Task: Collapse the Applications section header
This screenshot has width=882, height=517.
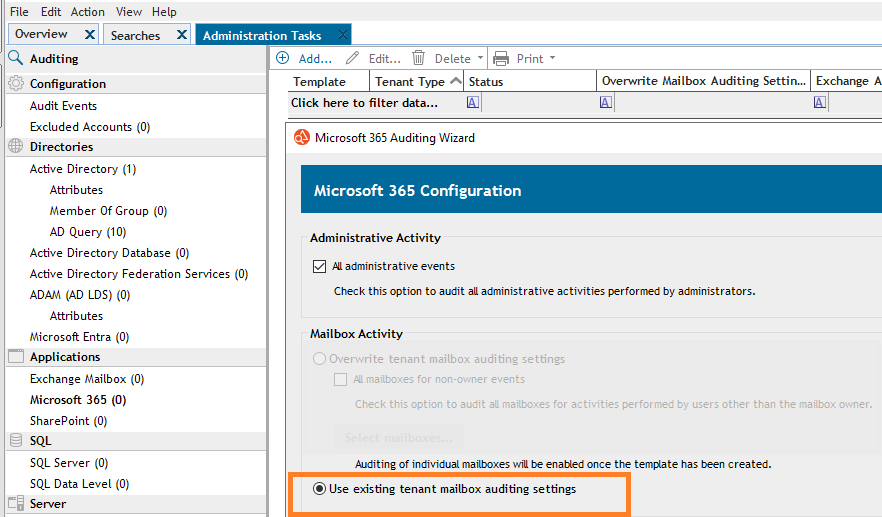Action: tap(136, 357)
